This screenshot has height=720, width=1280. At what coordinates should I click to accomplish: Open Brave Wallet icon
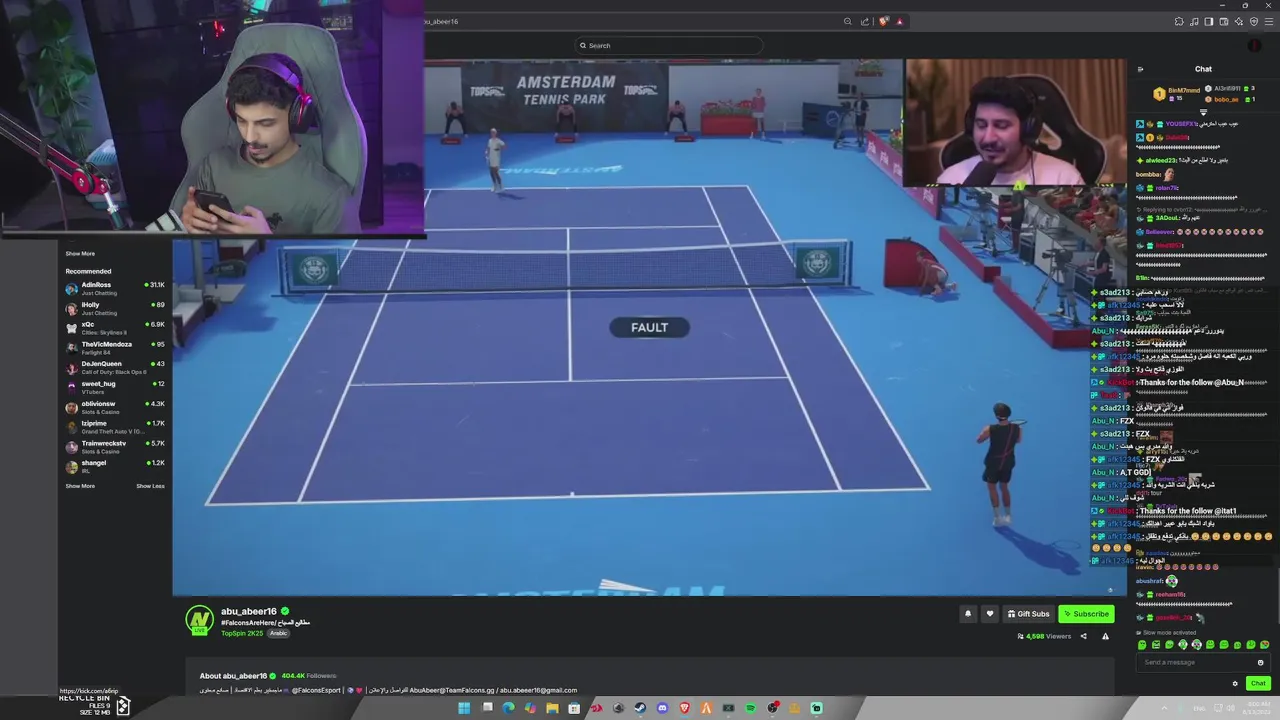[x=1224, y=22]
